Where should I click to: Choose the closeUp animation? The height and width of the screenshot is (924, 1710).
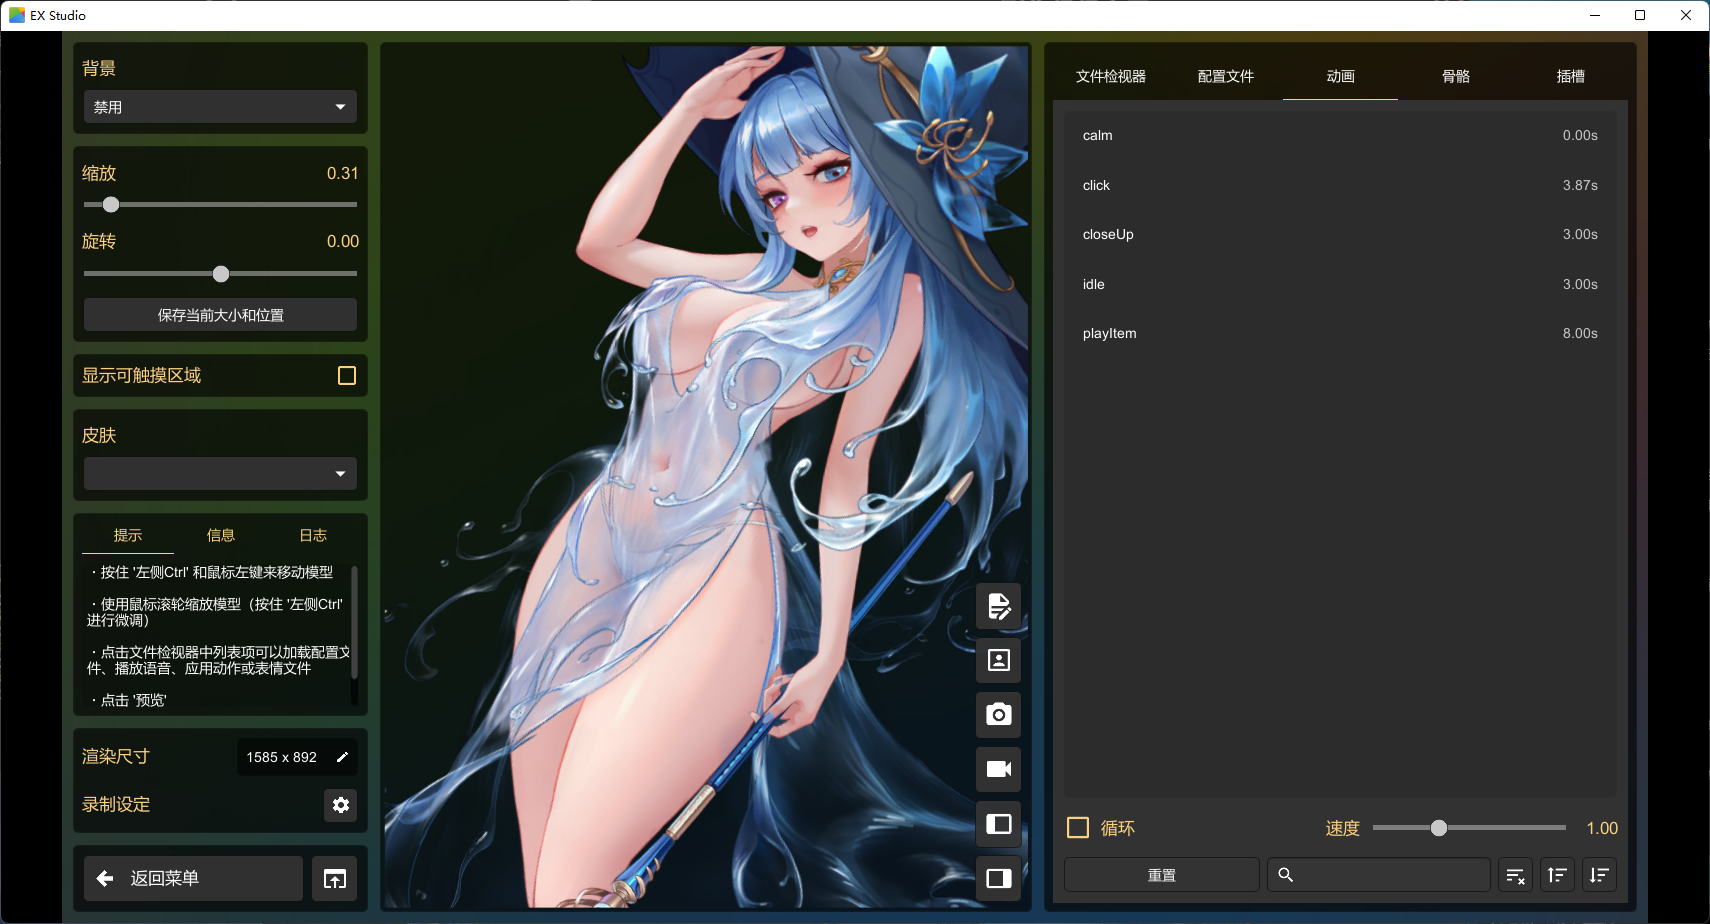tap(1340, 235)
